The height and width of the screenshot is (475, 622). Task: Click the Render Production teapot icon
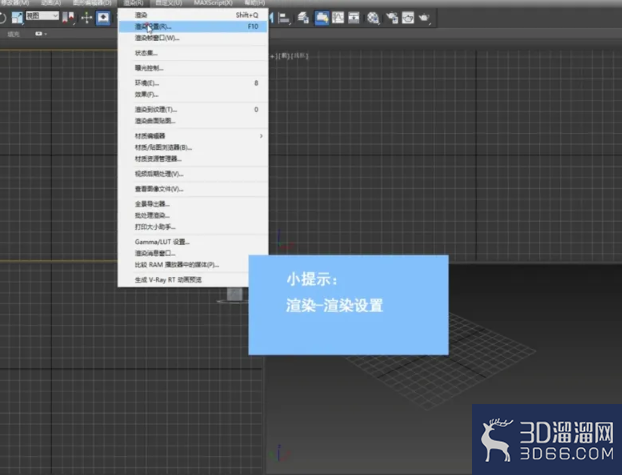click(x=424, y=17)
